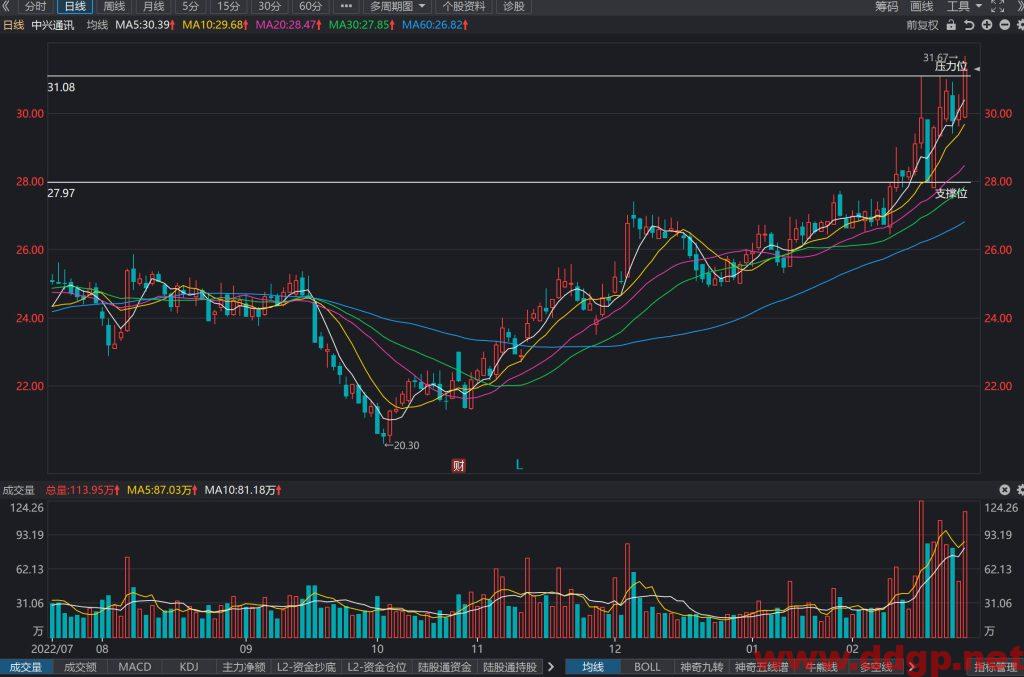The width and height of the screenshot is (1024, 677).
Task: Click the red 财 financial marker
Action: point(458,465)
